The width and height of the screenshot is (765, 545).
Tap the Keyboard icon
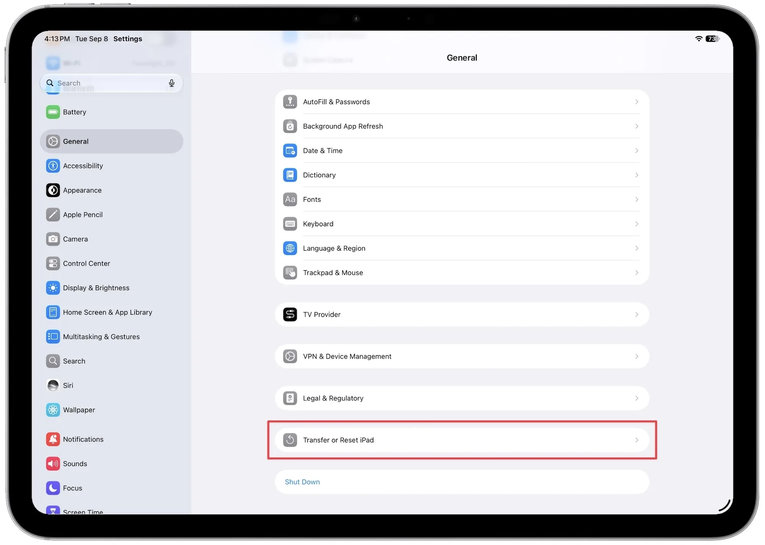290,224
